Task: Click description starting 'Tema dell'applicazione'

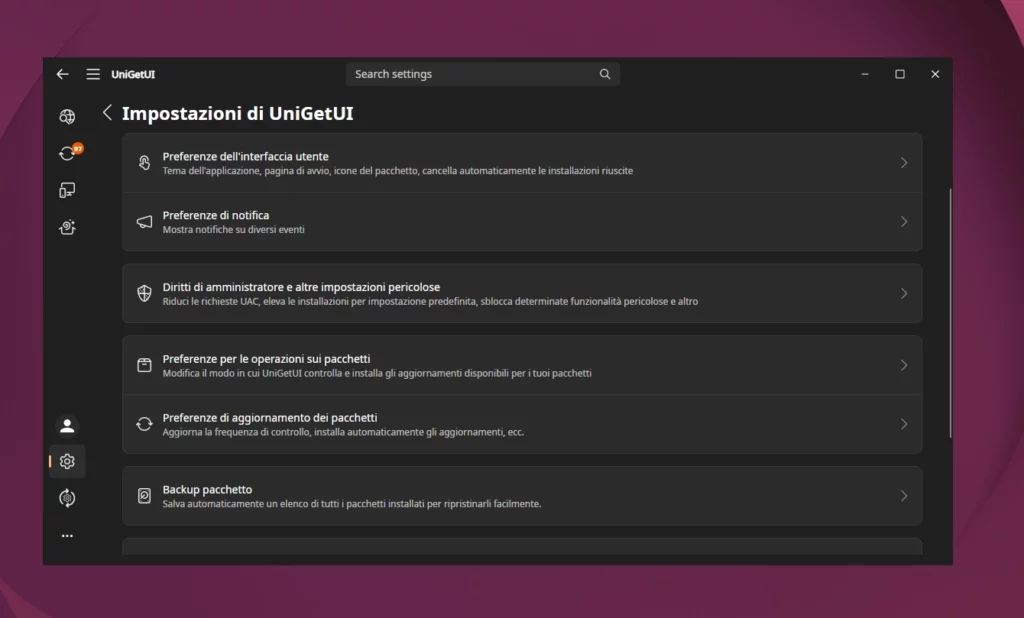Action: [398, 171]
